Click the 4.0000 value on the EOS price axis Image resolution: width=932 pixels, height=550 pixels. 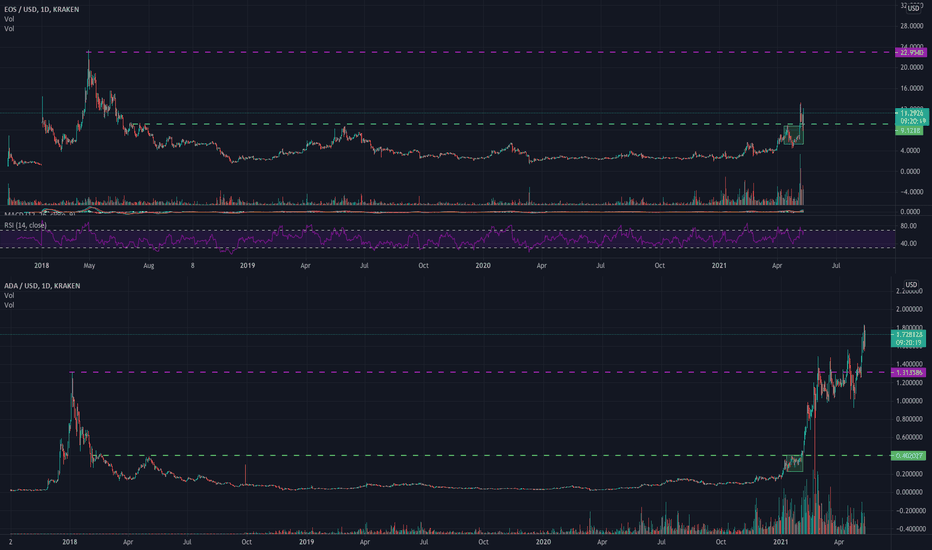coord(912,151)
